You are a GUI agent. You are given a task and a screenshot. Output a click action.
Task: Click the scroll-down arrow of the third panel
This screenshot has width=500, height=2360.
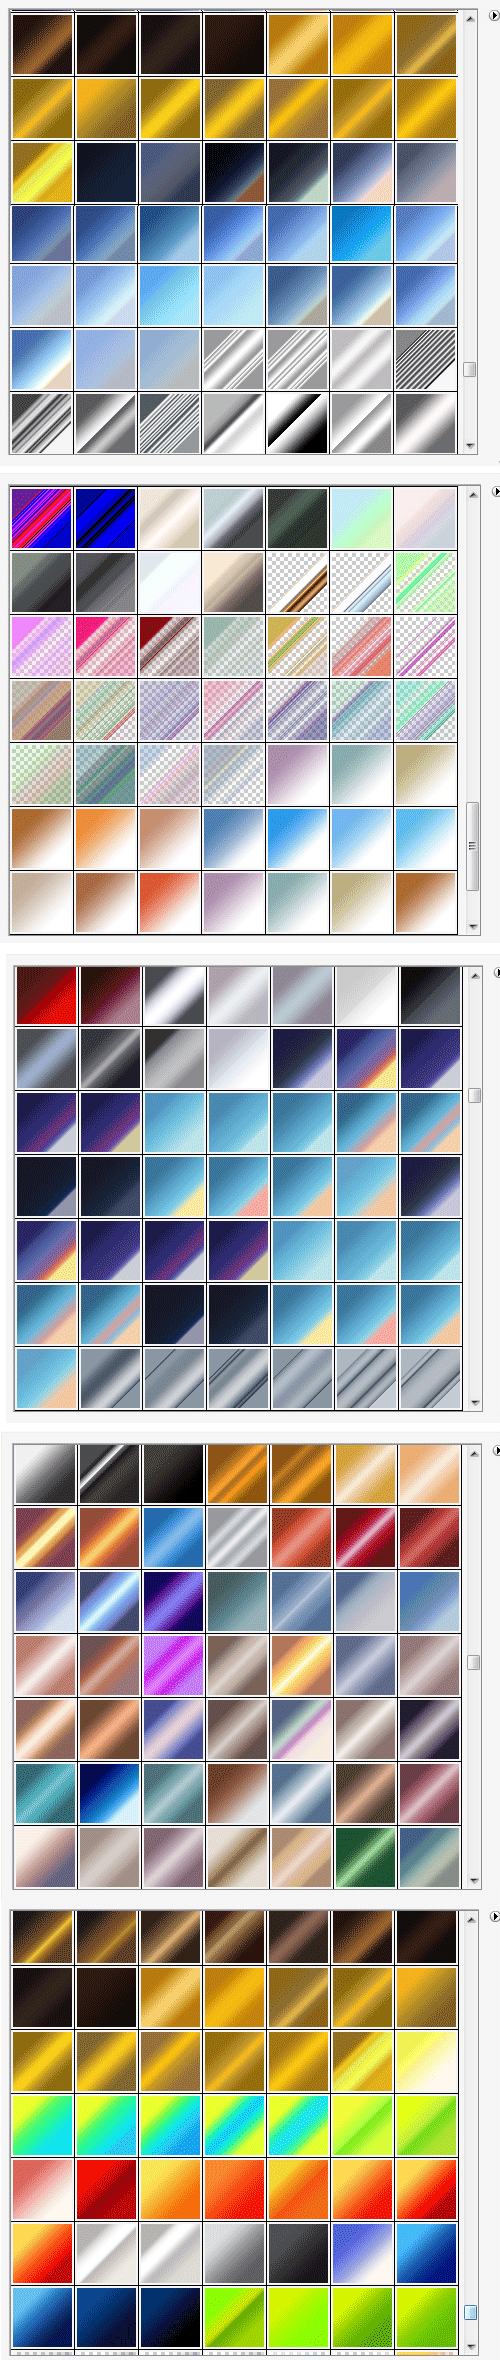pos(475,1403)
